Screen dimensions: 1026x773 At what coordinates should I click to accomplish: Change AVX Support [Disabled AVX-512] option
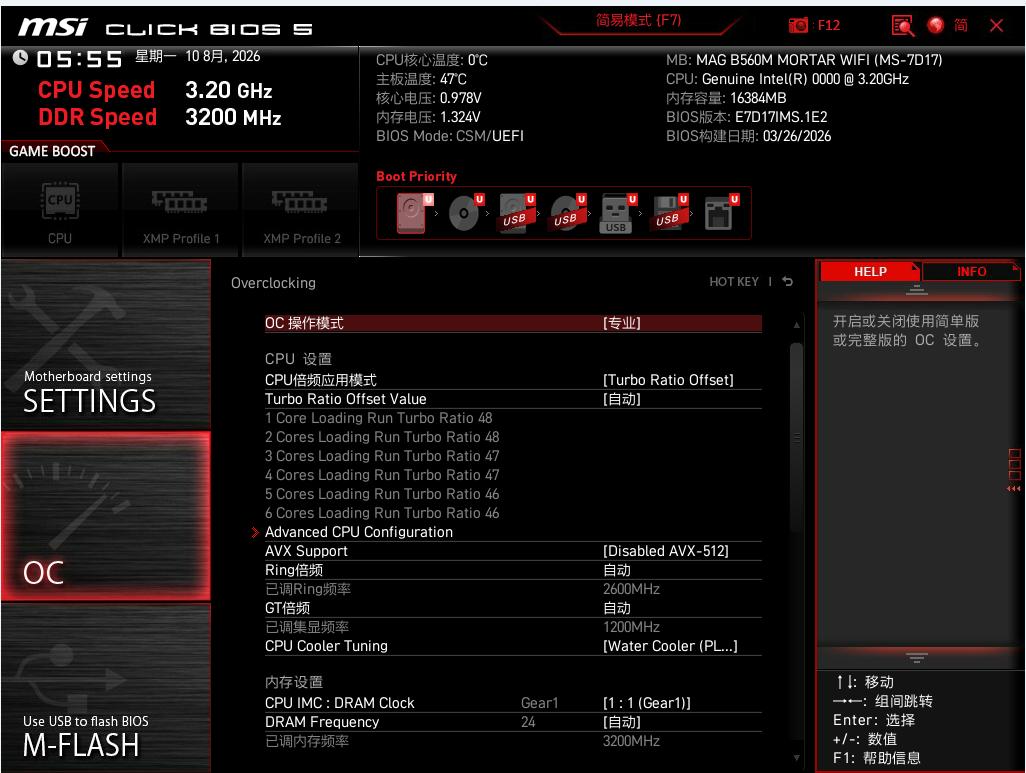[513, 551]
